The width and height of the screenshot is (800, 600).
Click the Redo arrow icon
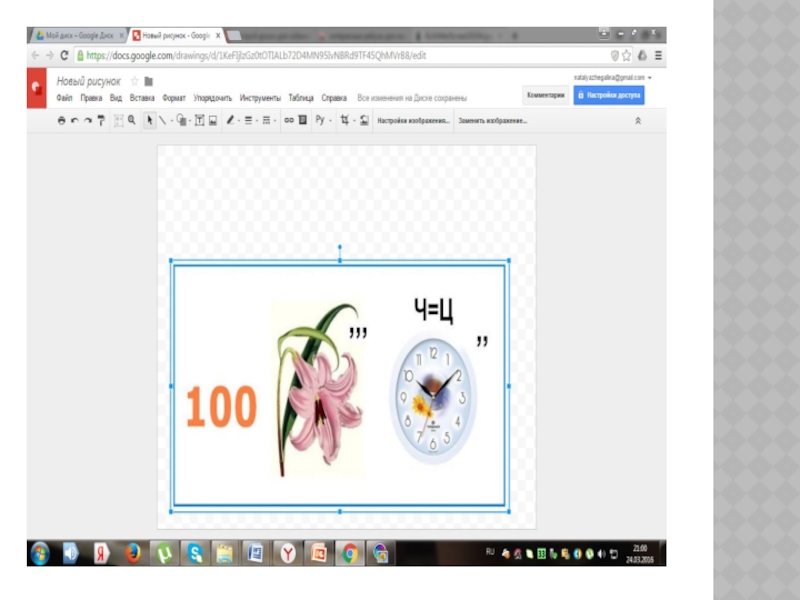point(88,120)
